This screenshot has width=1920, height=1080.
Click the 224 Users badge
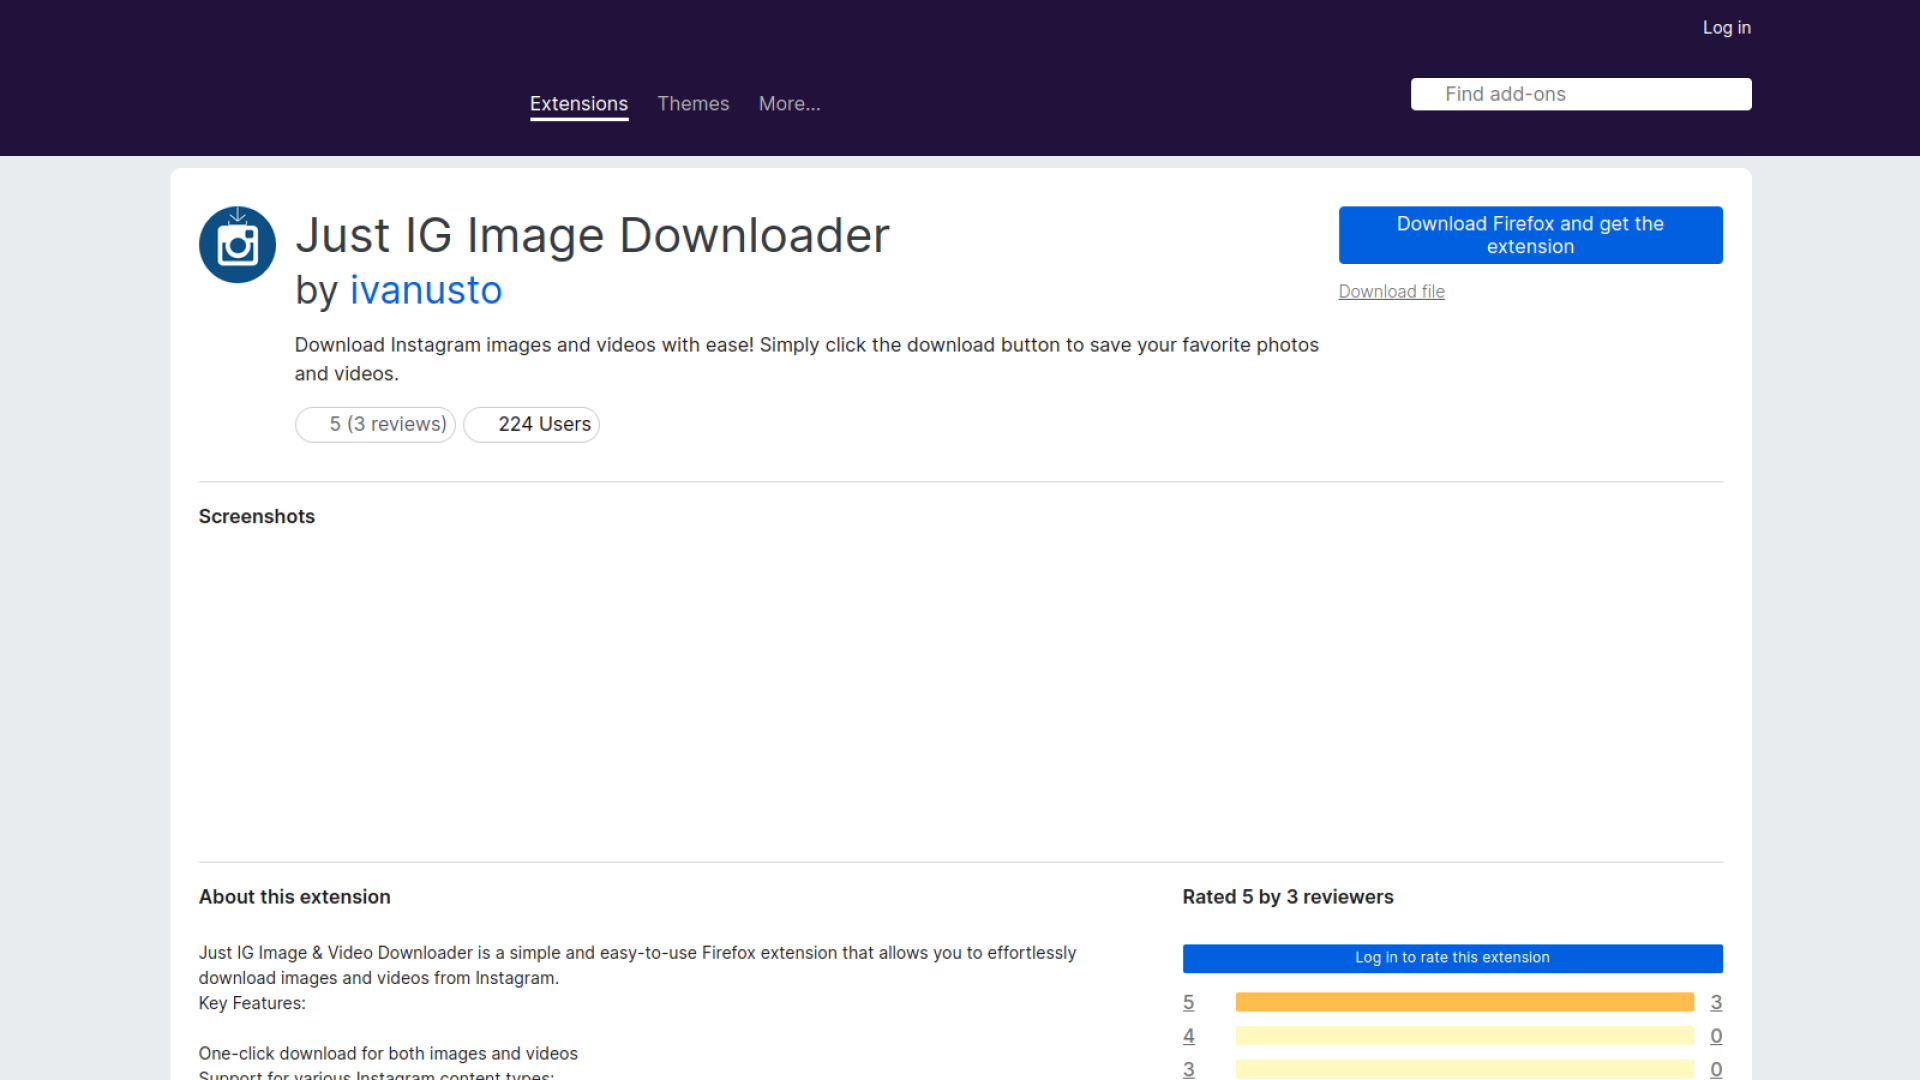[x=531, y=424]
